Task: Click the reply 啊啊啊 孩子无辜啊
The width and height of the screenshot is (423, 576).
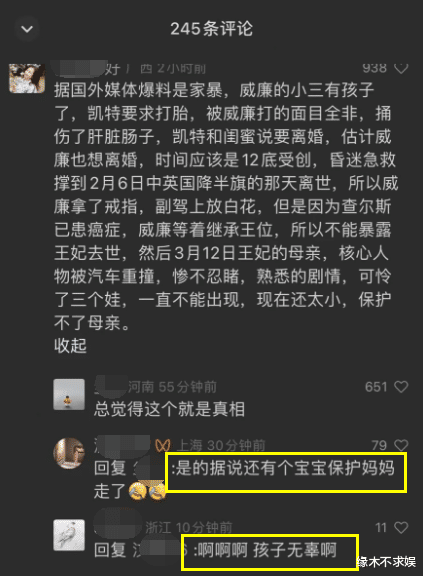Action: 265,550
